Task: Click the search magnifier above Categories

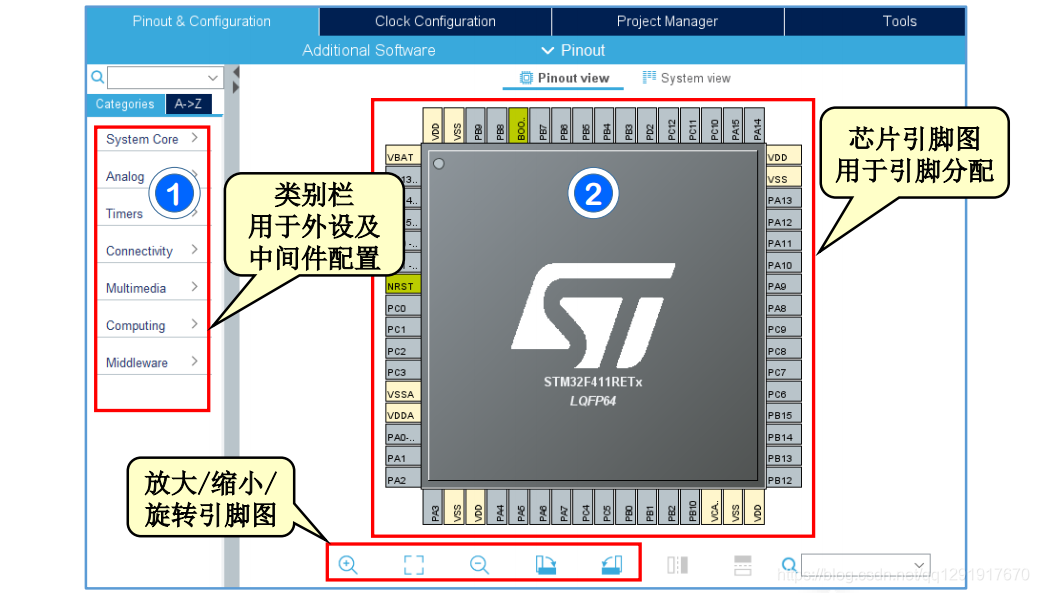Action: click(97, 78)
